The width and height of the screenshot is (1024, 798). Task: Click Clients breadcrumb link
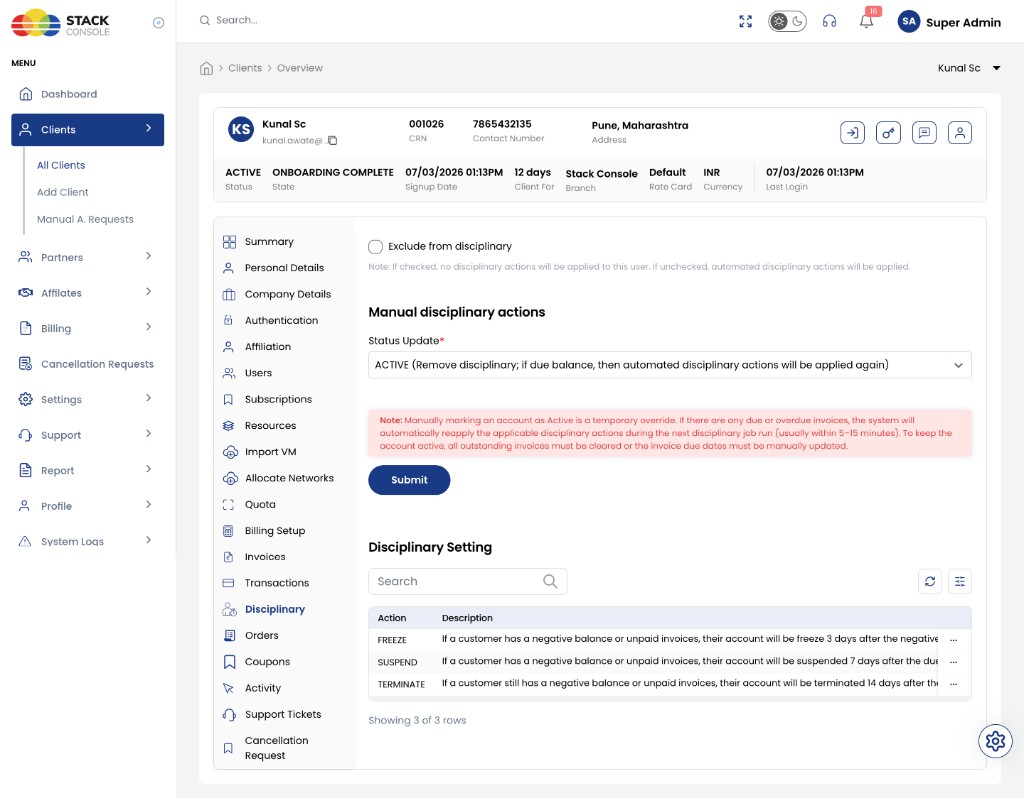click(245, 68)
